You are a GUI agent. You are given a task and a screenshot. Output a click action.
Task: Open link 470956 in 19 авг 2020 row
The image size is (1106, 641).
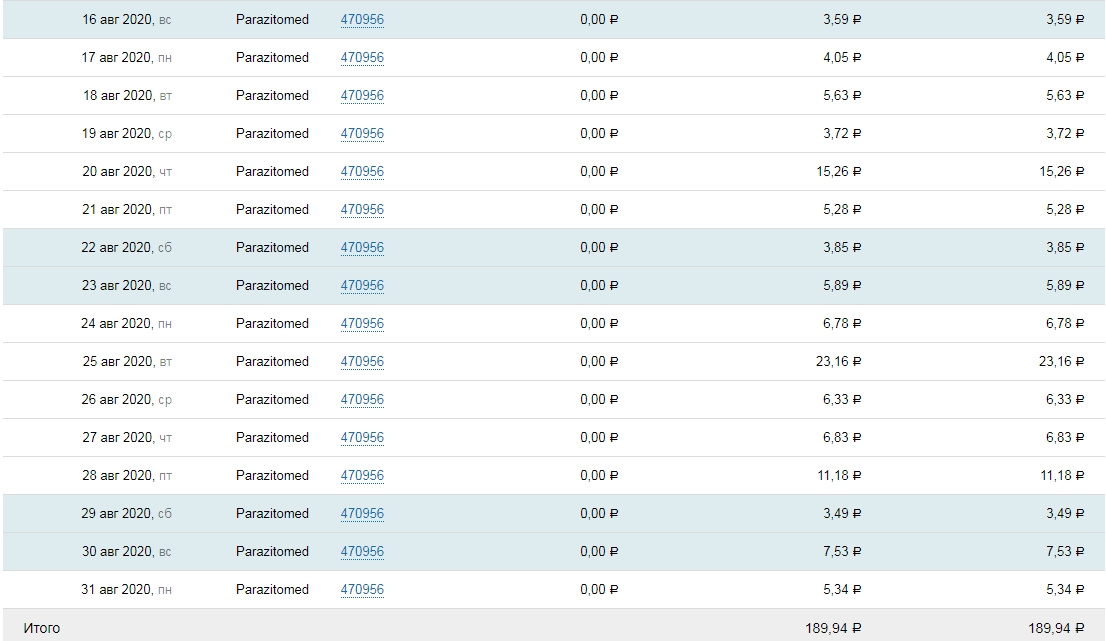(362, 134)
